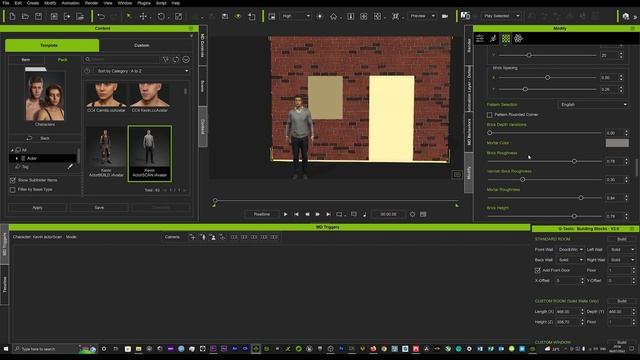
Task: Click the Open Project folder icon
Action: coord(25,16)
